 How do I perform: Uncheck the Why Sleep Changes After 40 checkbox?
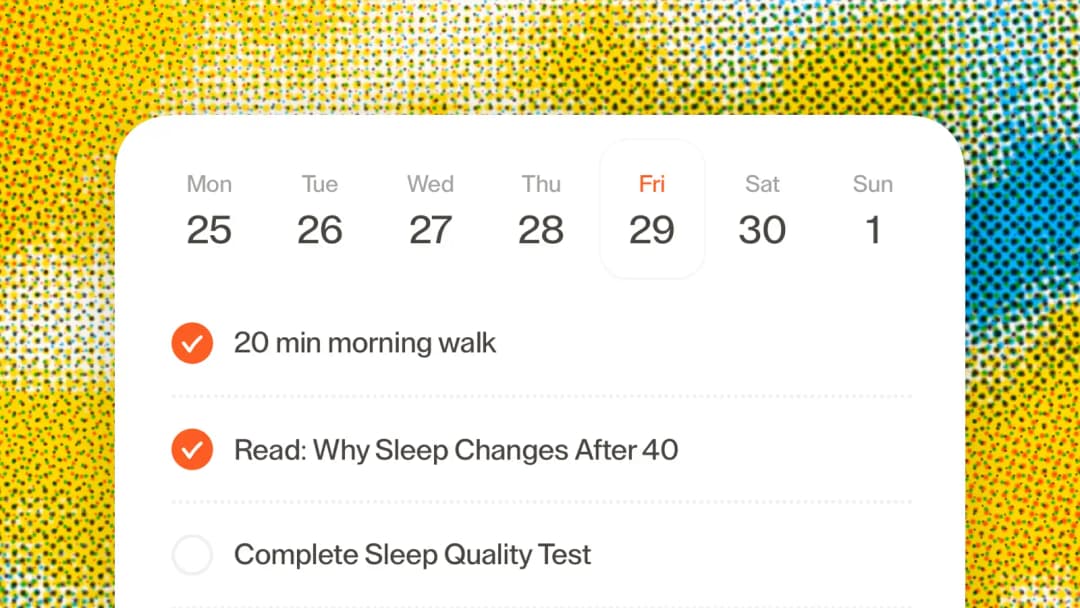point(192,450)
